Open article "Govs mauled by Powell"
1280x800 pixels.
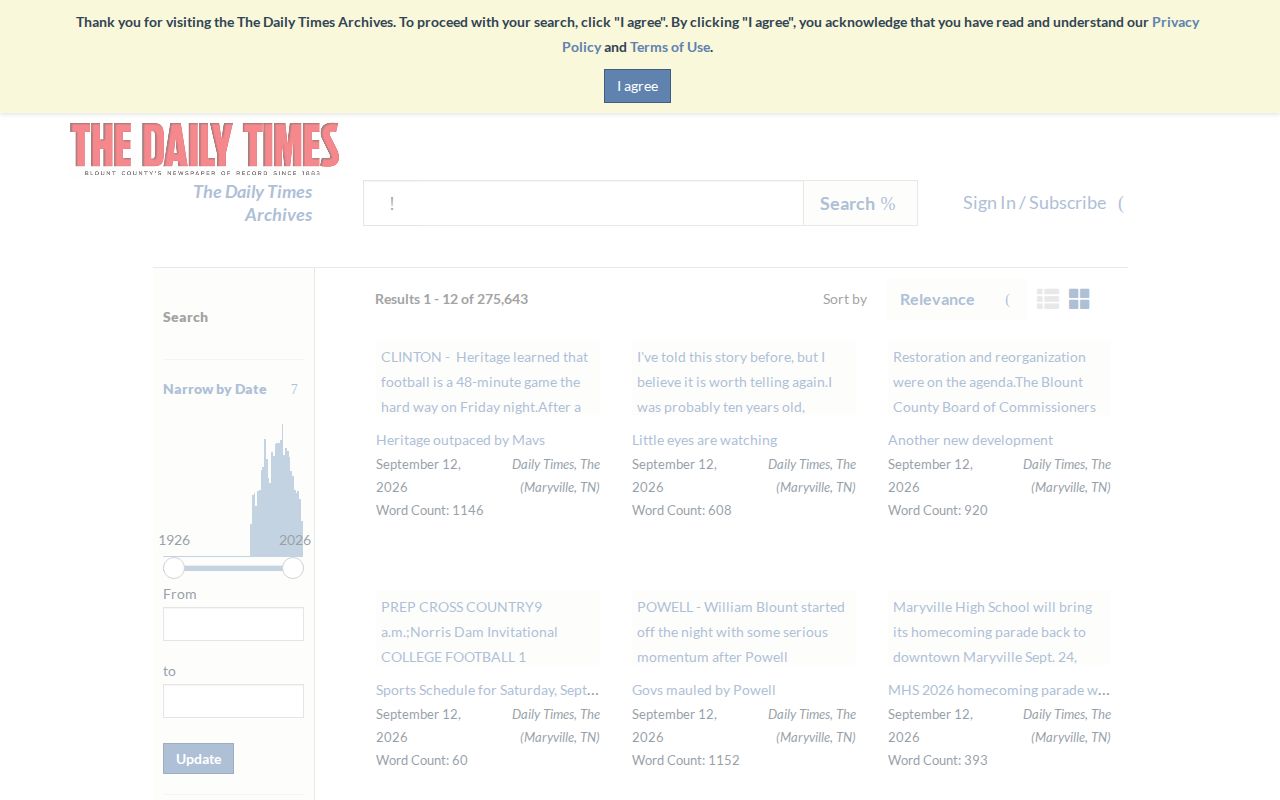click(704, 690)
